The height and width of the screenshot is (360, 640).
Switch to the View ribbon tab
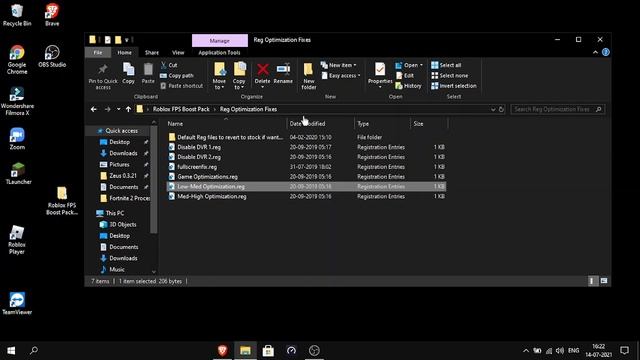coord(178,52)
